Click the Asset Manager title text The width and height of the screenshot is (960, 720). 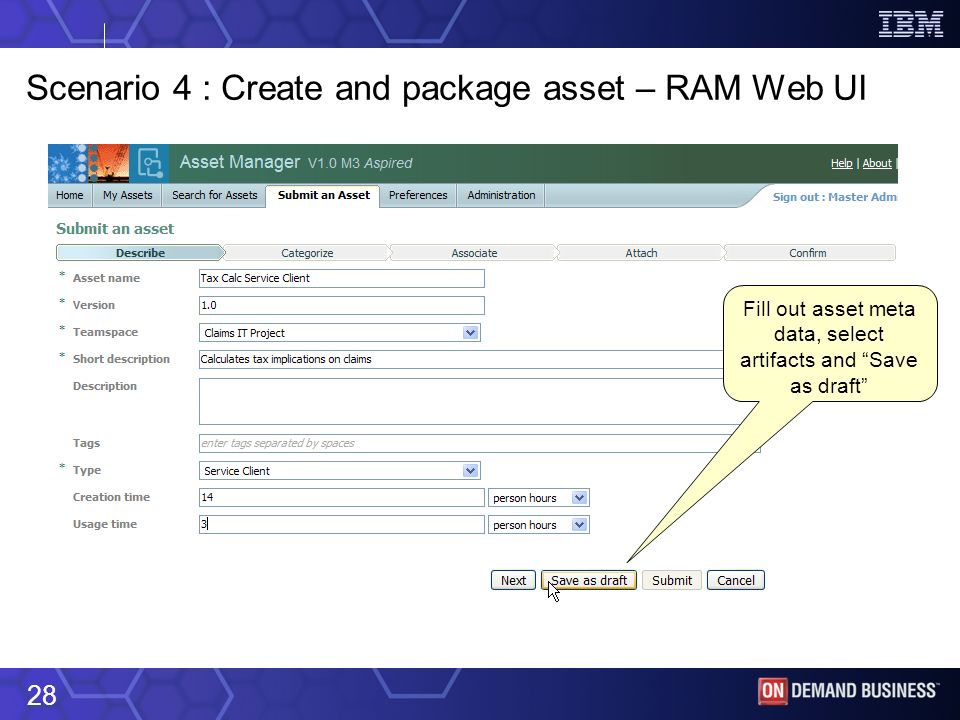click(x=239, y=162)
